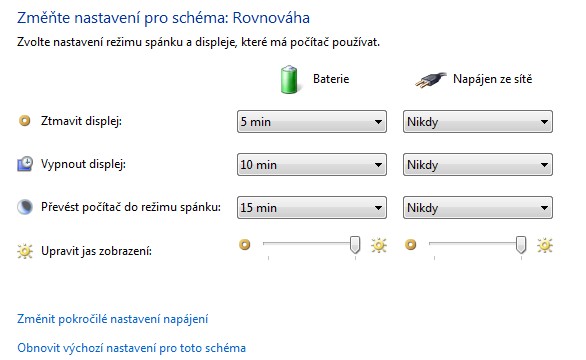This screenshot has width=586, height=360.
Task: Open Vypnout displej battery dropdown showing 10 min
Action: [312, 164]
